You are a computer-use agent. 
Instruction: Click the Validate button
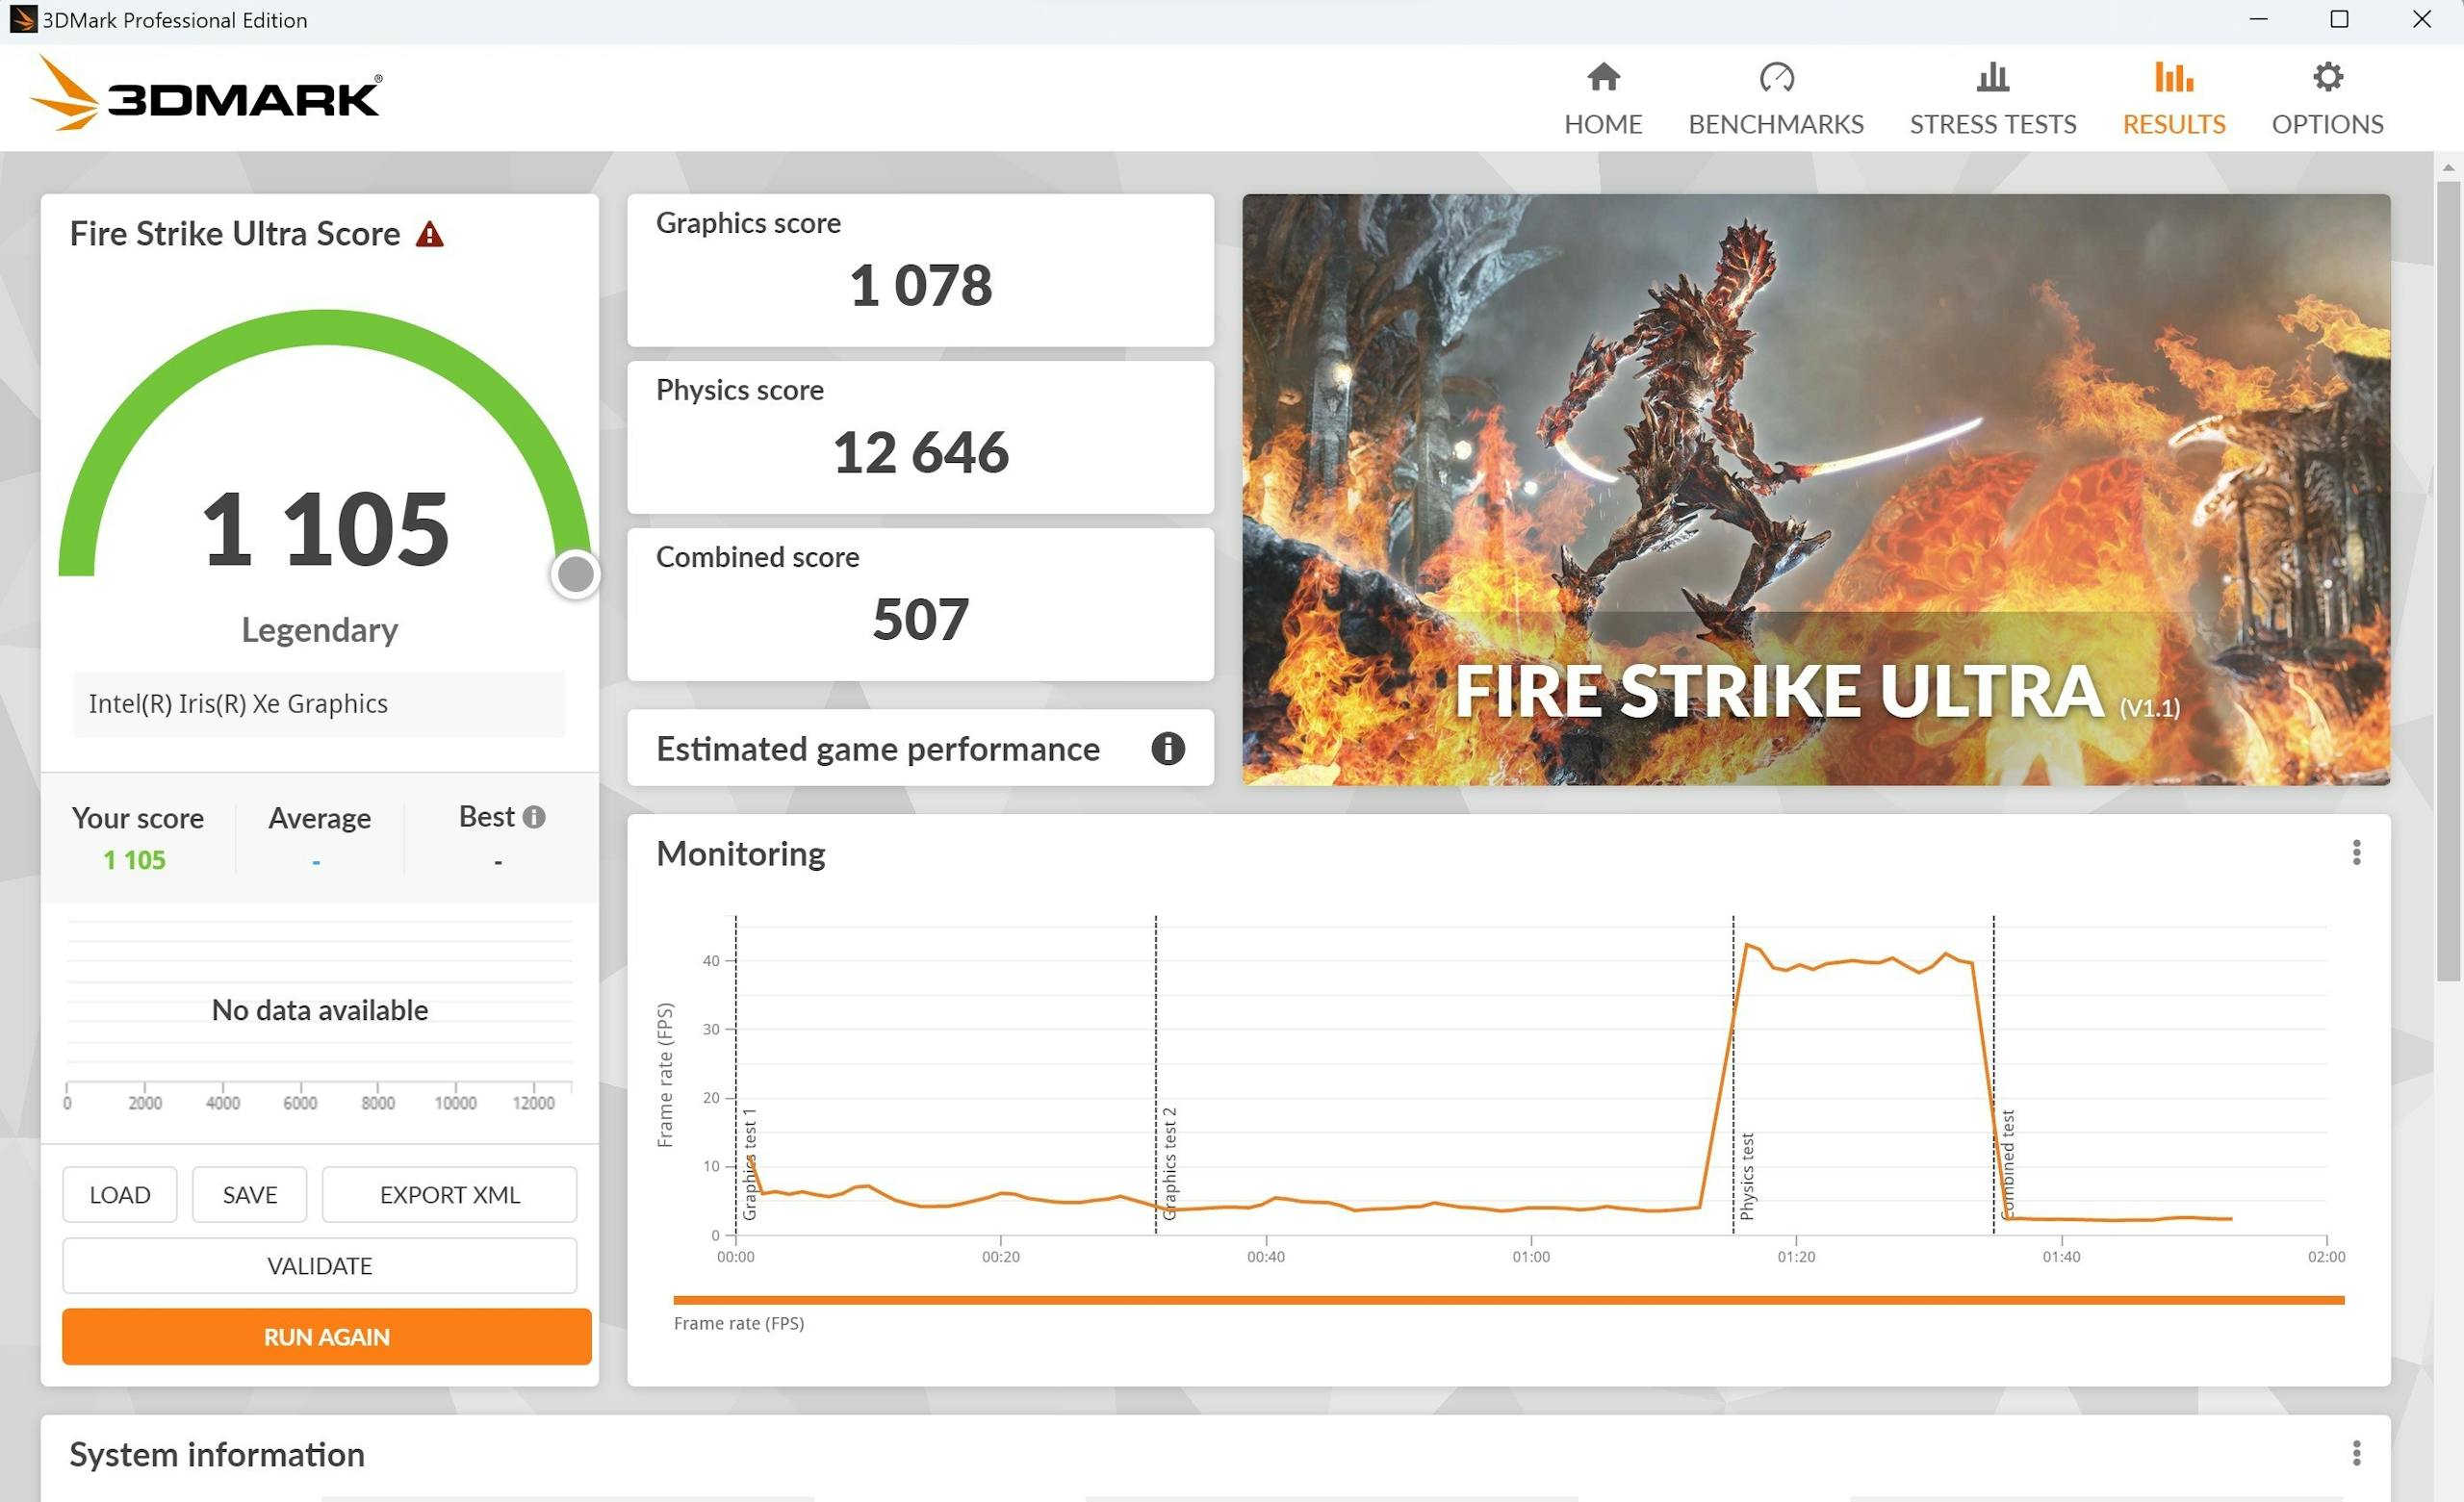pyautogui.click(x=319, y=1265)
